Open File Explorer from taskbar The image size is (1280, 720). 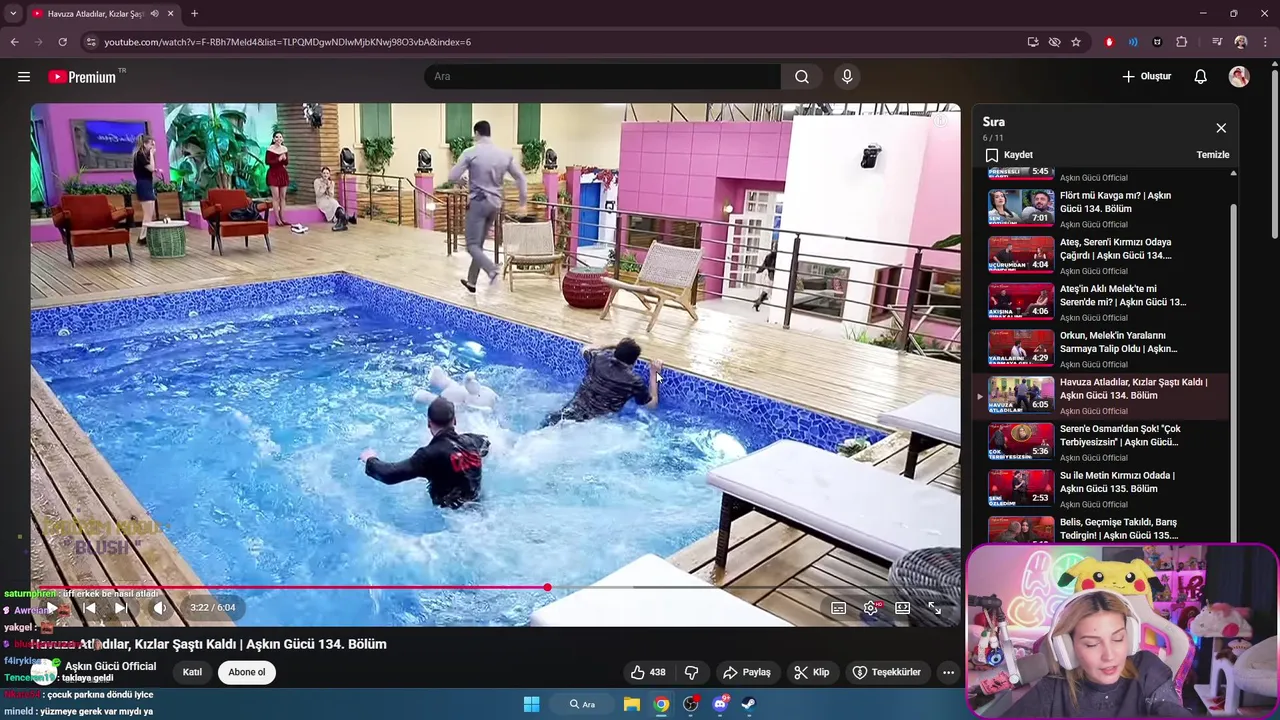(x=632, y=704)
